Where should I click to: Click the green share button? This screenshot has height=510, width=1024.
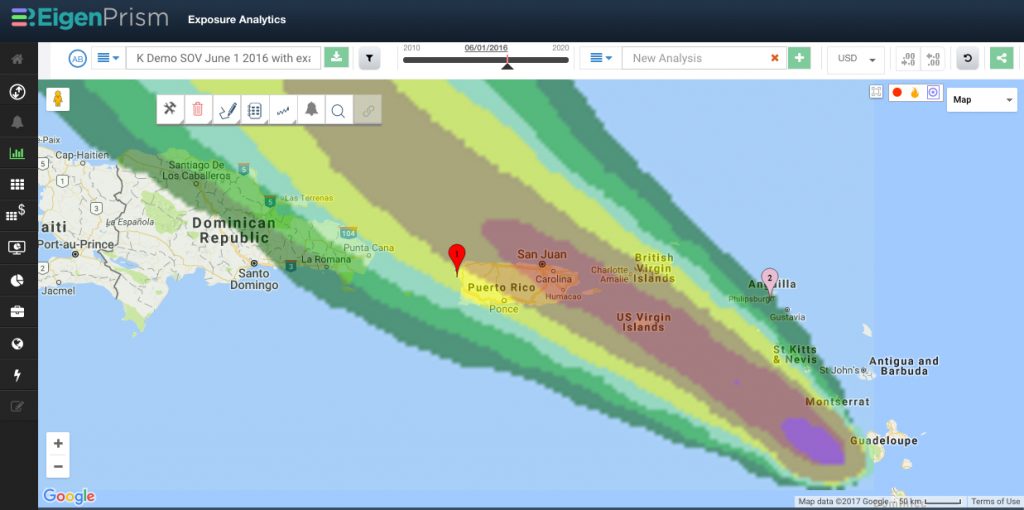coord(1001,58)
